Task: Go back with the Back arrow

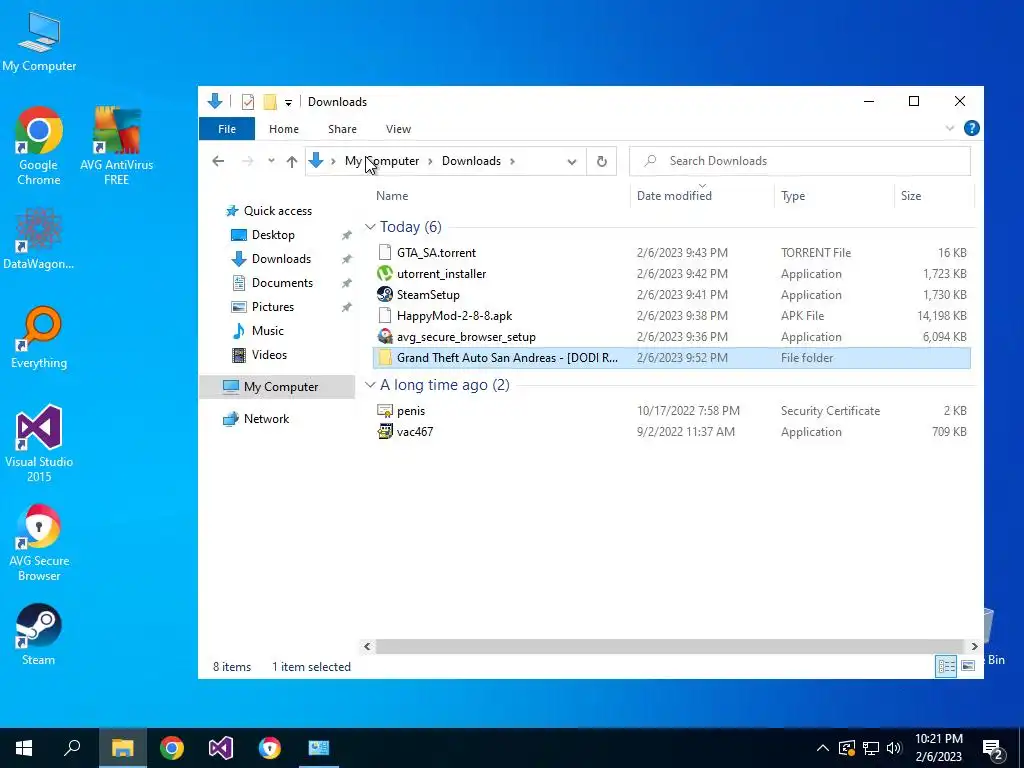Action: (218, 161)
